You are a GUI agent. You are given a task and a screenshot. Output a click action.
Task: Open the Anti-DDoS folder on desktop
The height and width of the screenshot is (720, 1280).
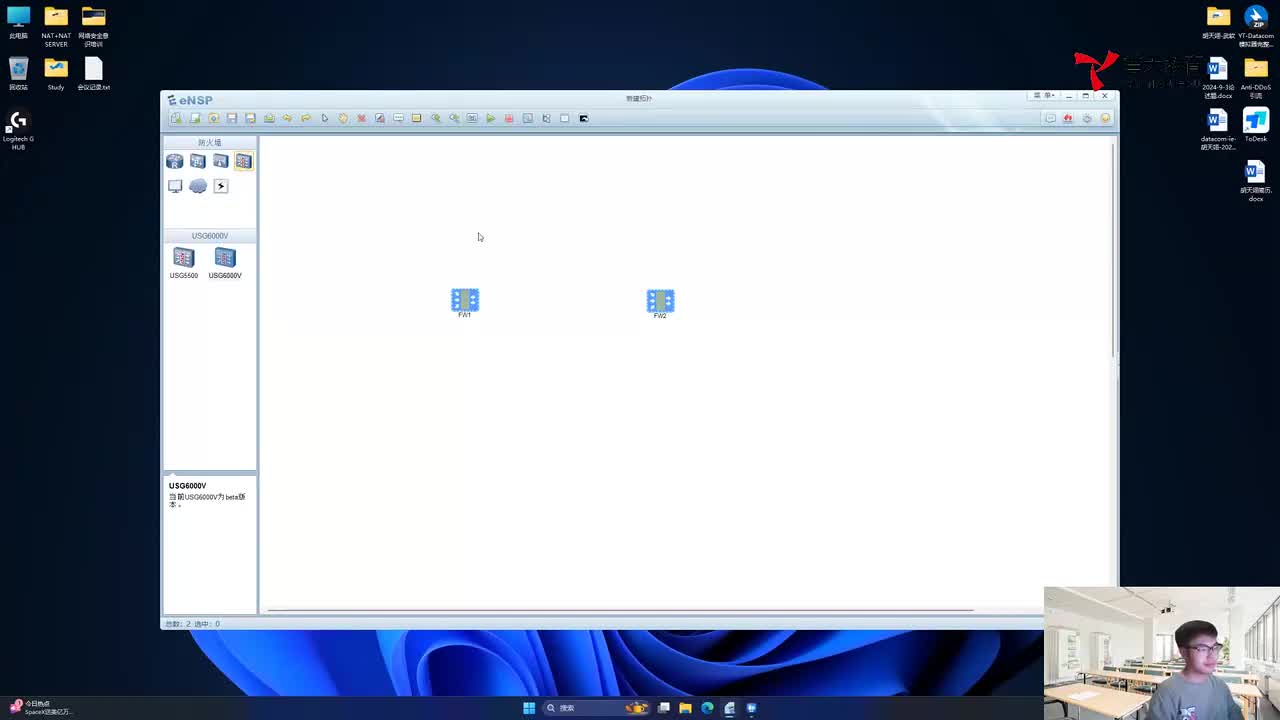point(1256,77)
